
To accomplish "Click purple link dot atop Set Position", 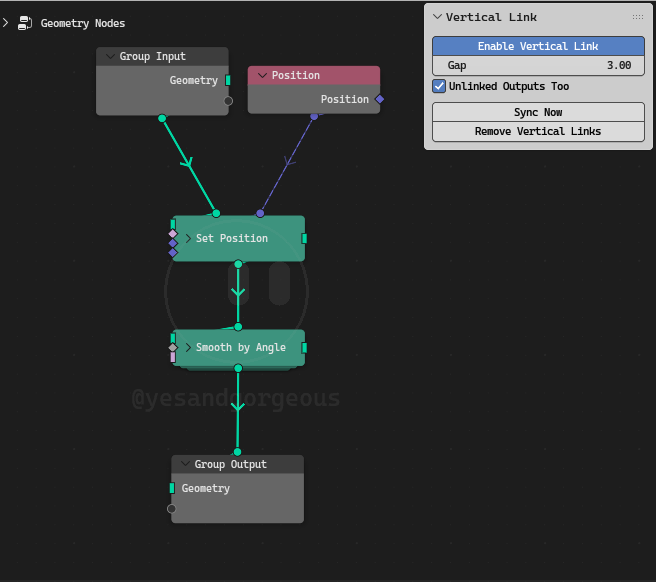I will click(260, 213).
